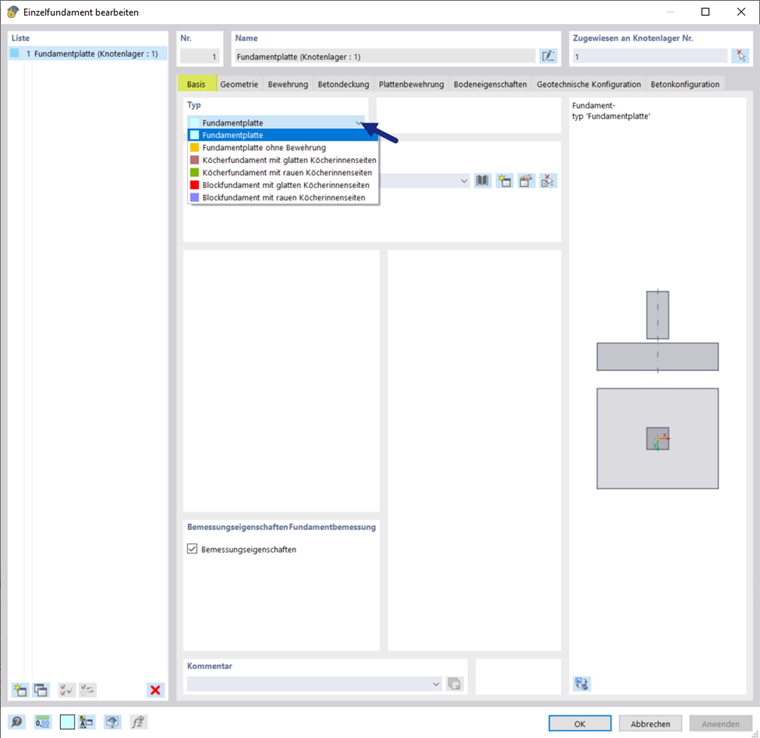Switch to the Geometrie tab
760x738 pixels.
(239, 84)
